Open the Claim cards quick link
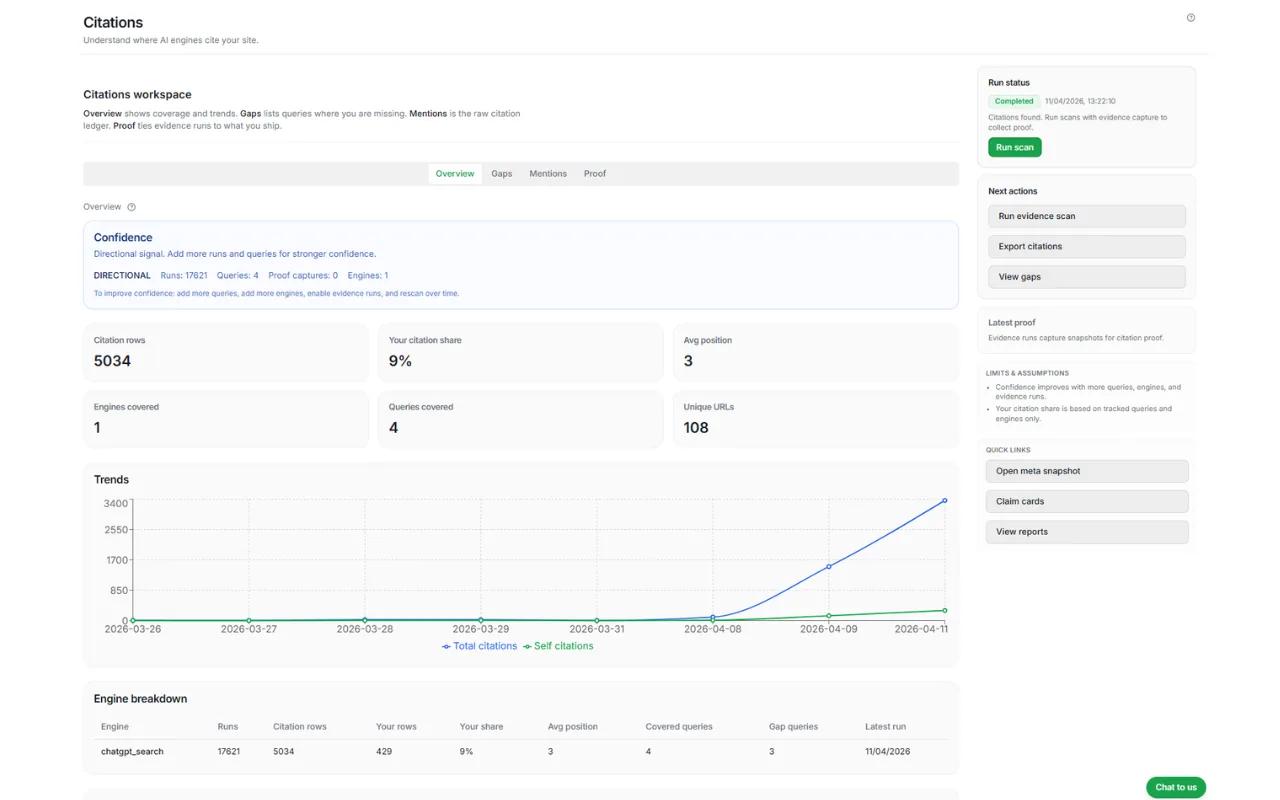 tap(1087, 501)
